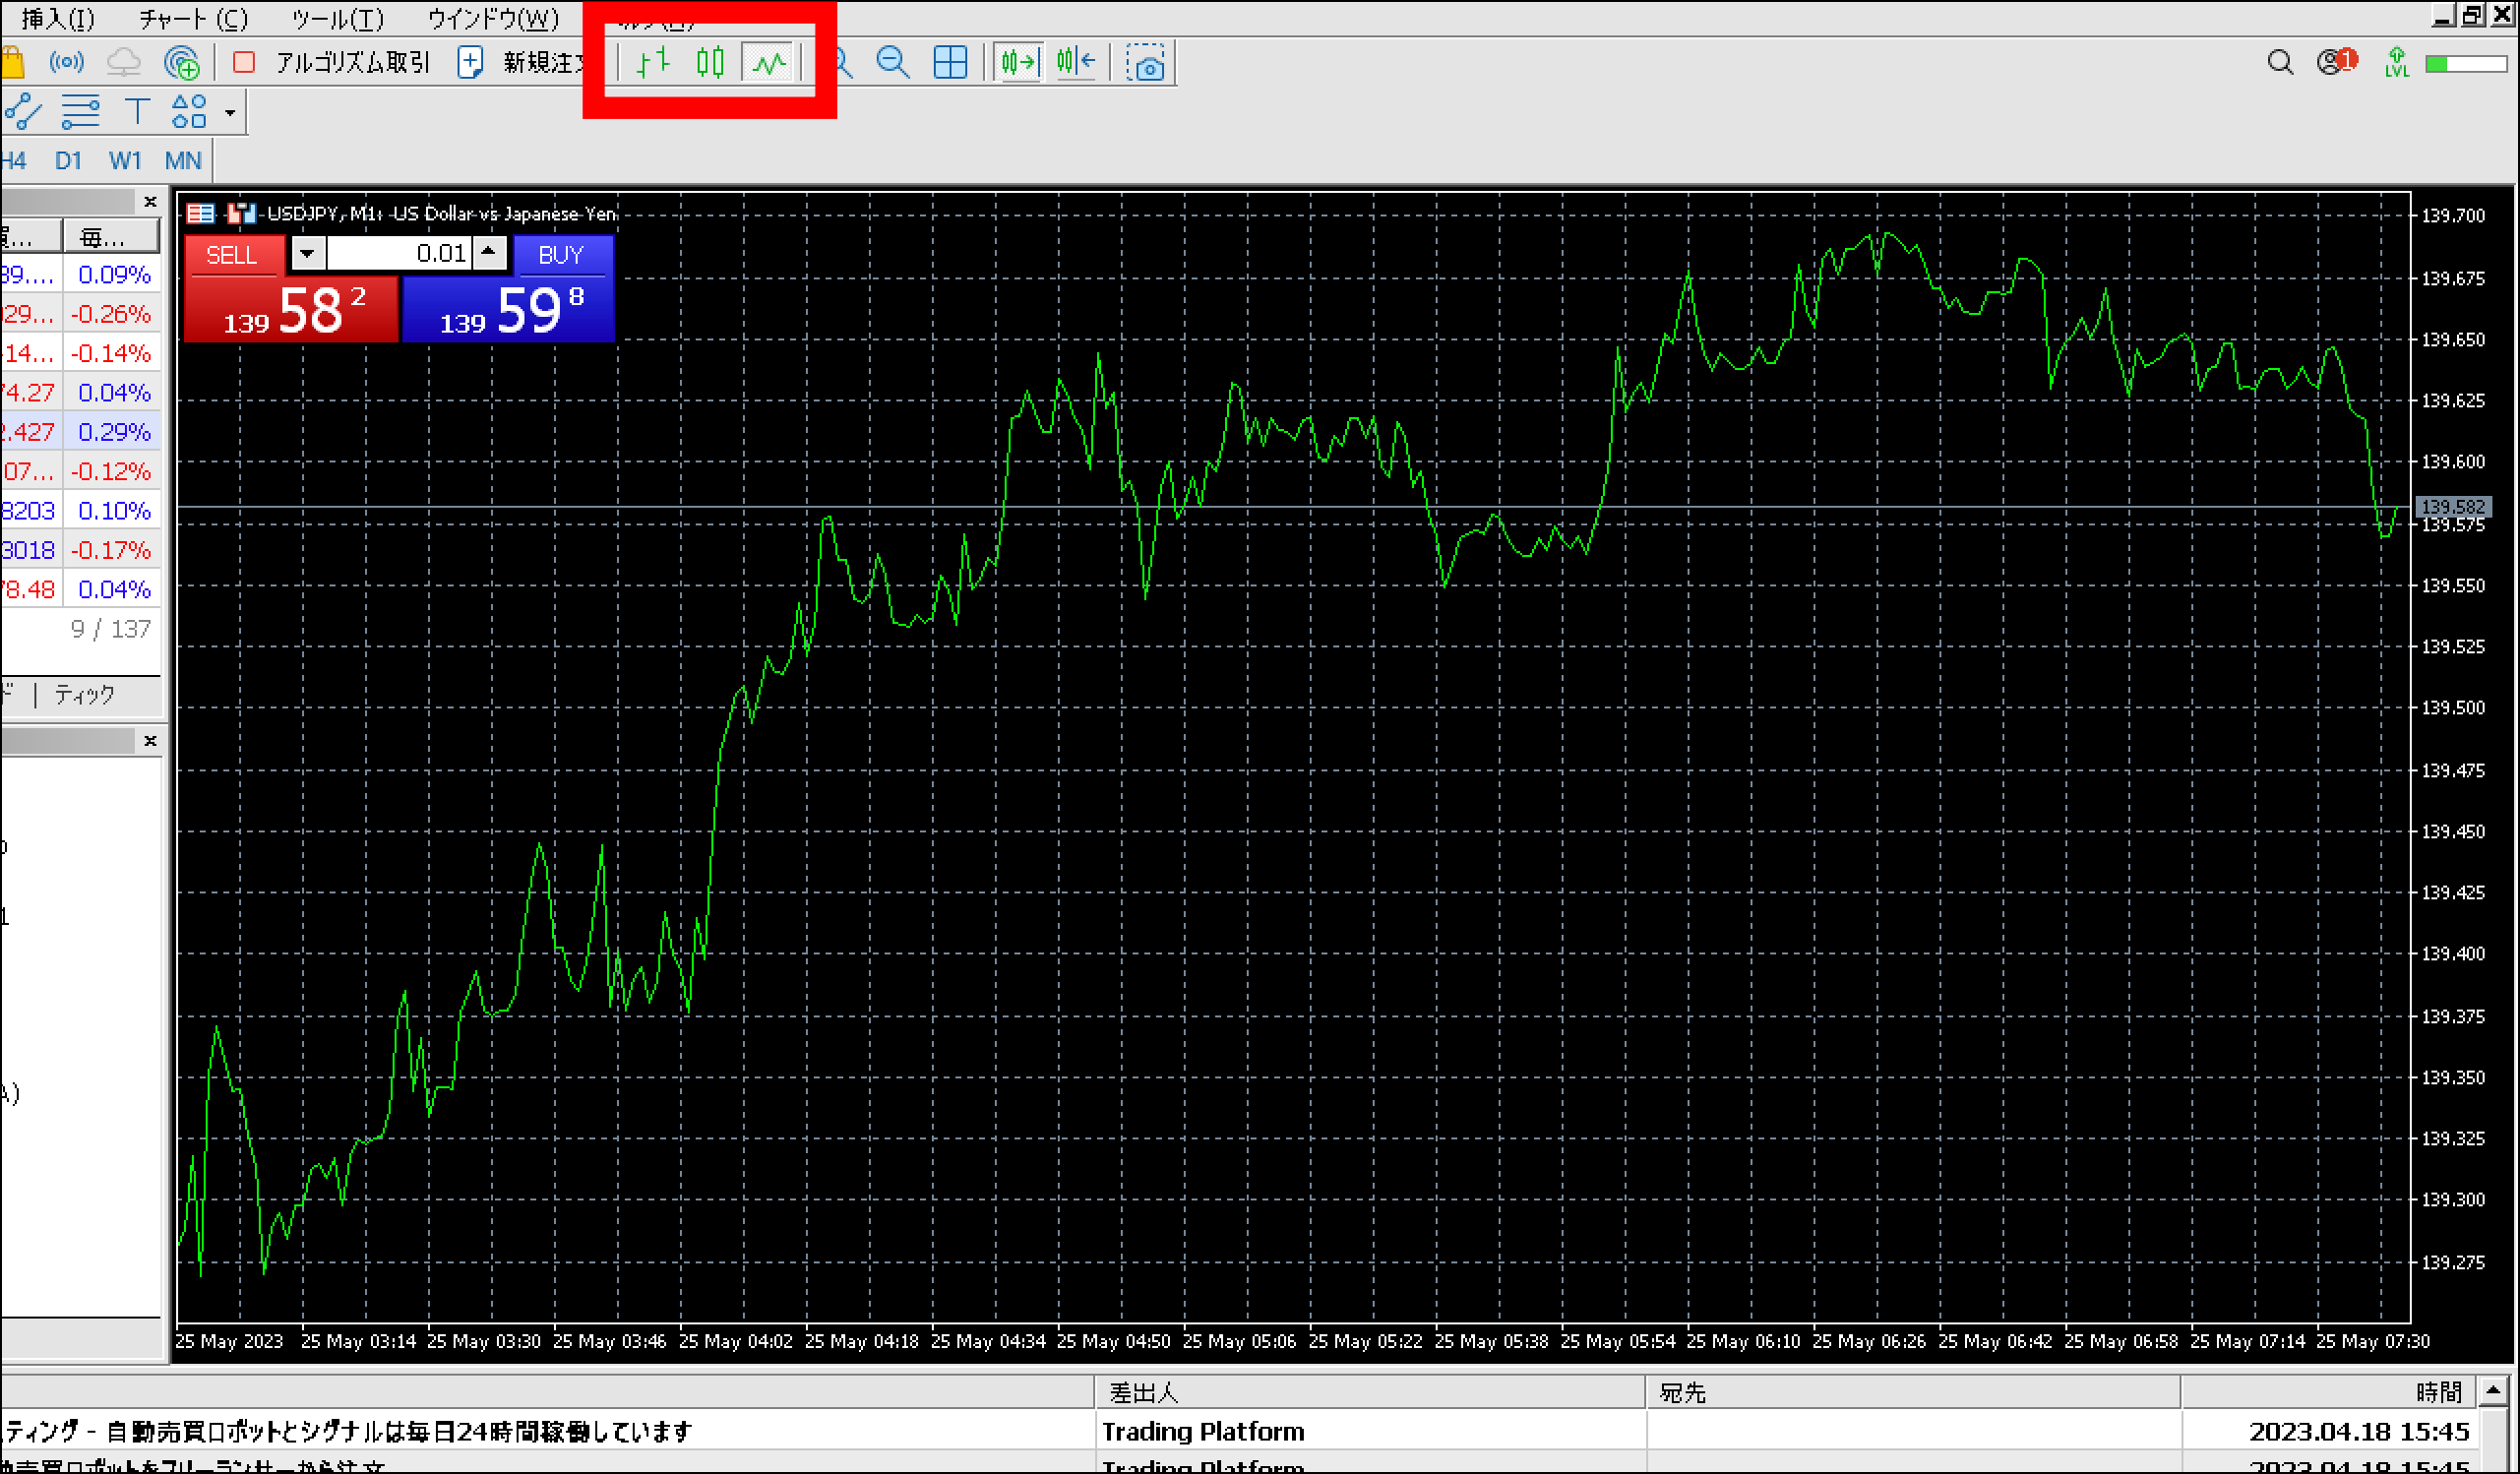Viewport: 2520px width, 1474px height.
Task: Zoom out of the chart
Action: coord(892,63)
